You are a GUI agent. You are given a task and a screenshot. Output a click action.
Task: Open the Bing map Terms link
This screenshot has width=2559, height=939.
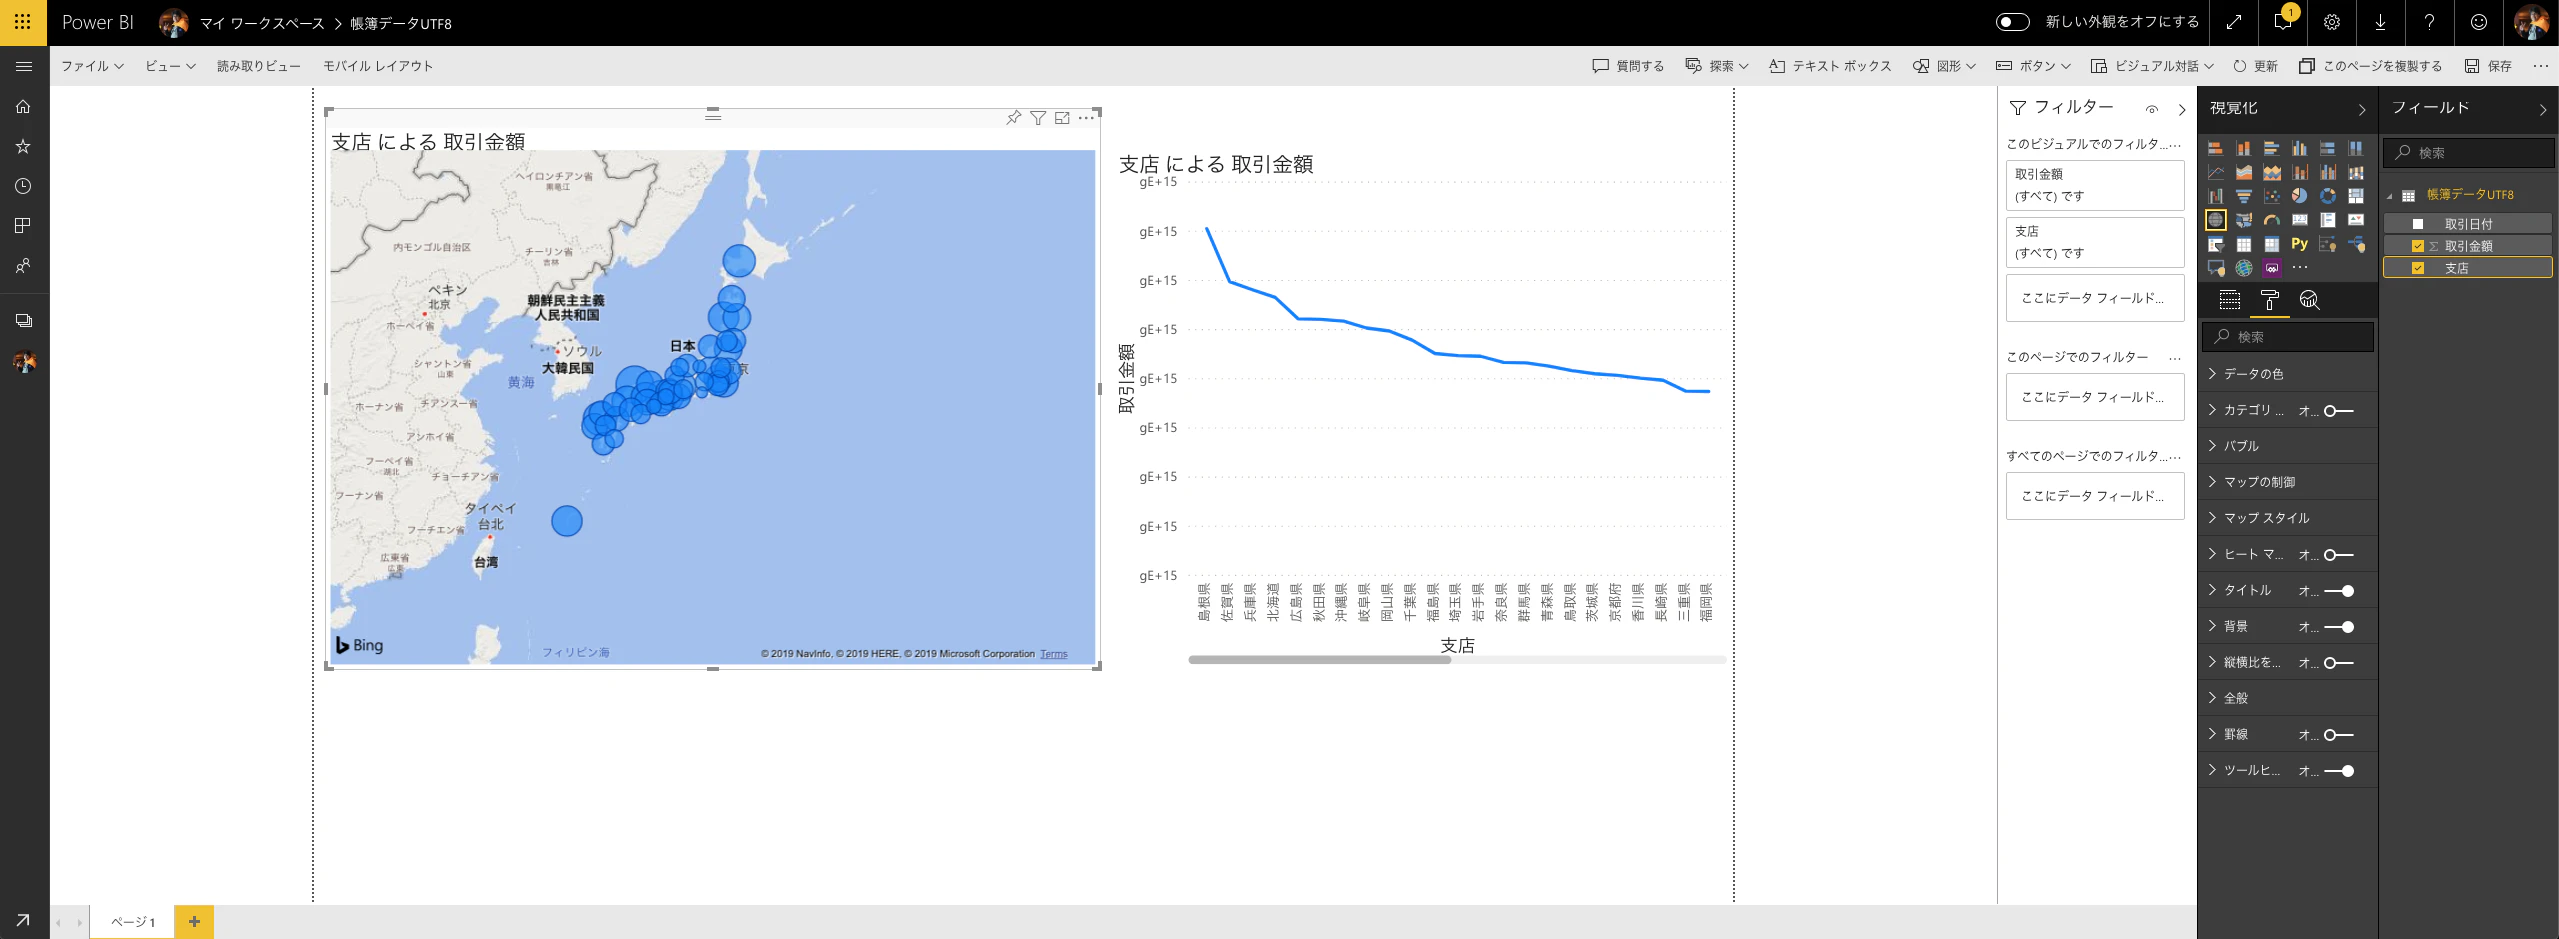[x=1053, y=654]
